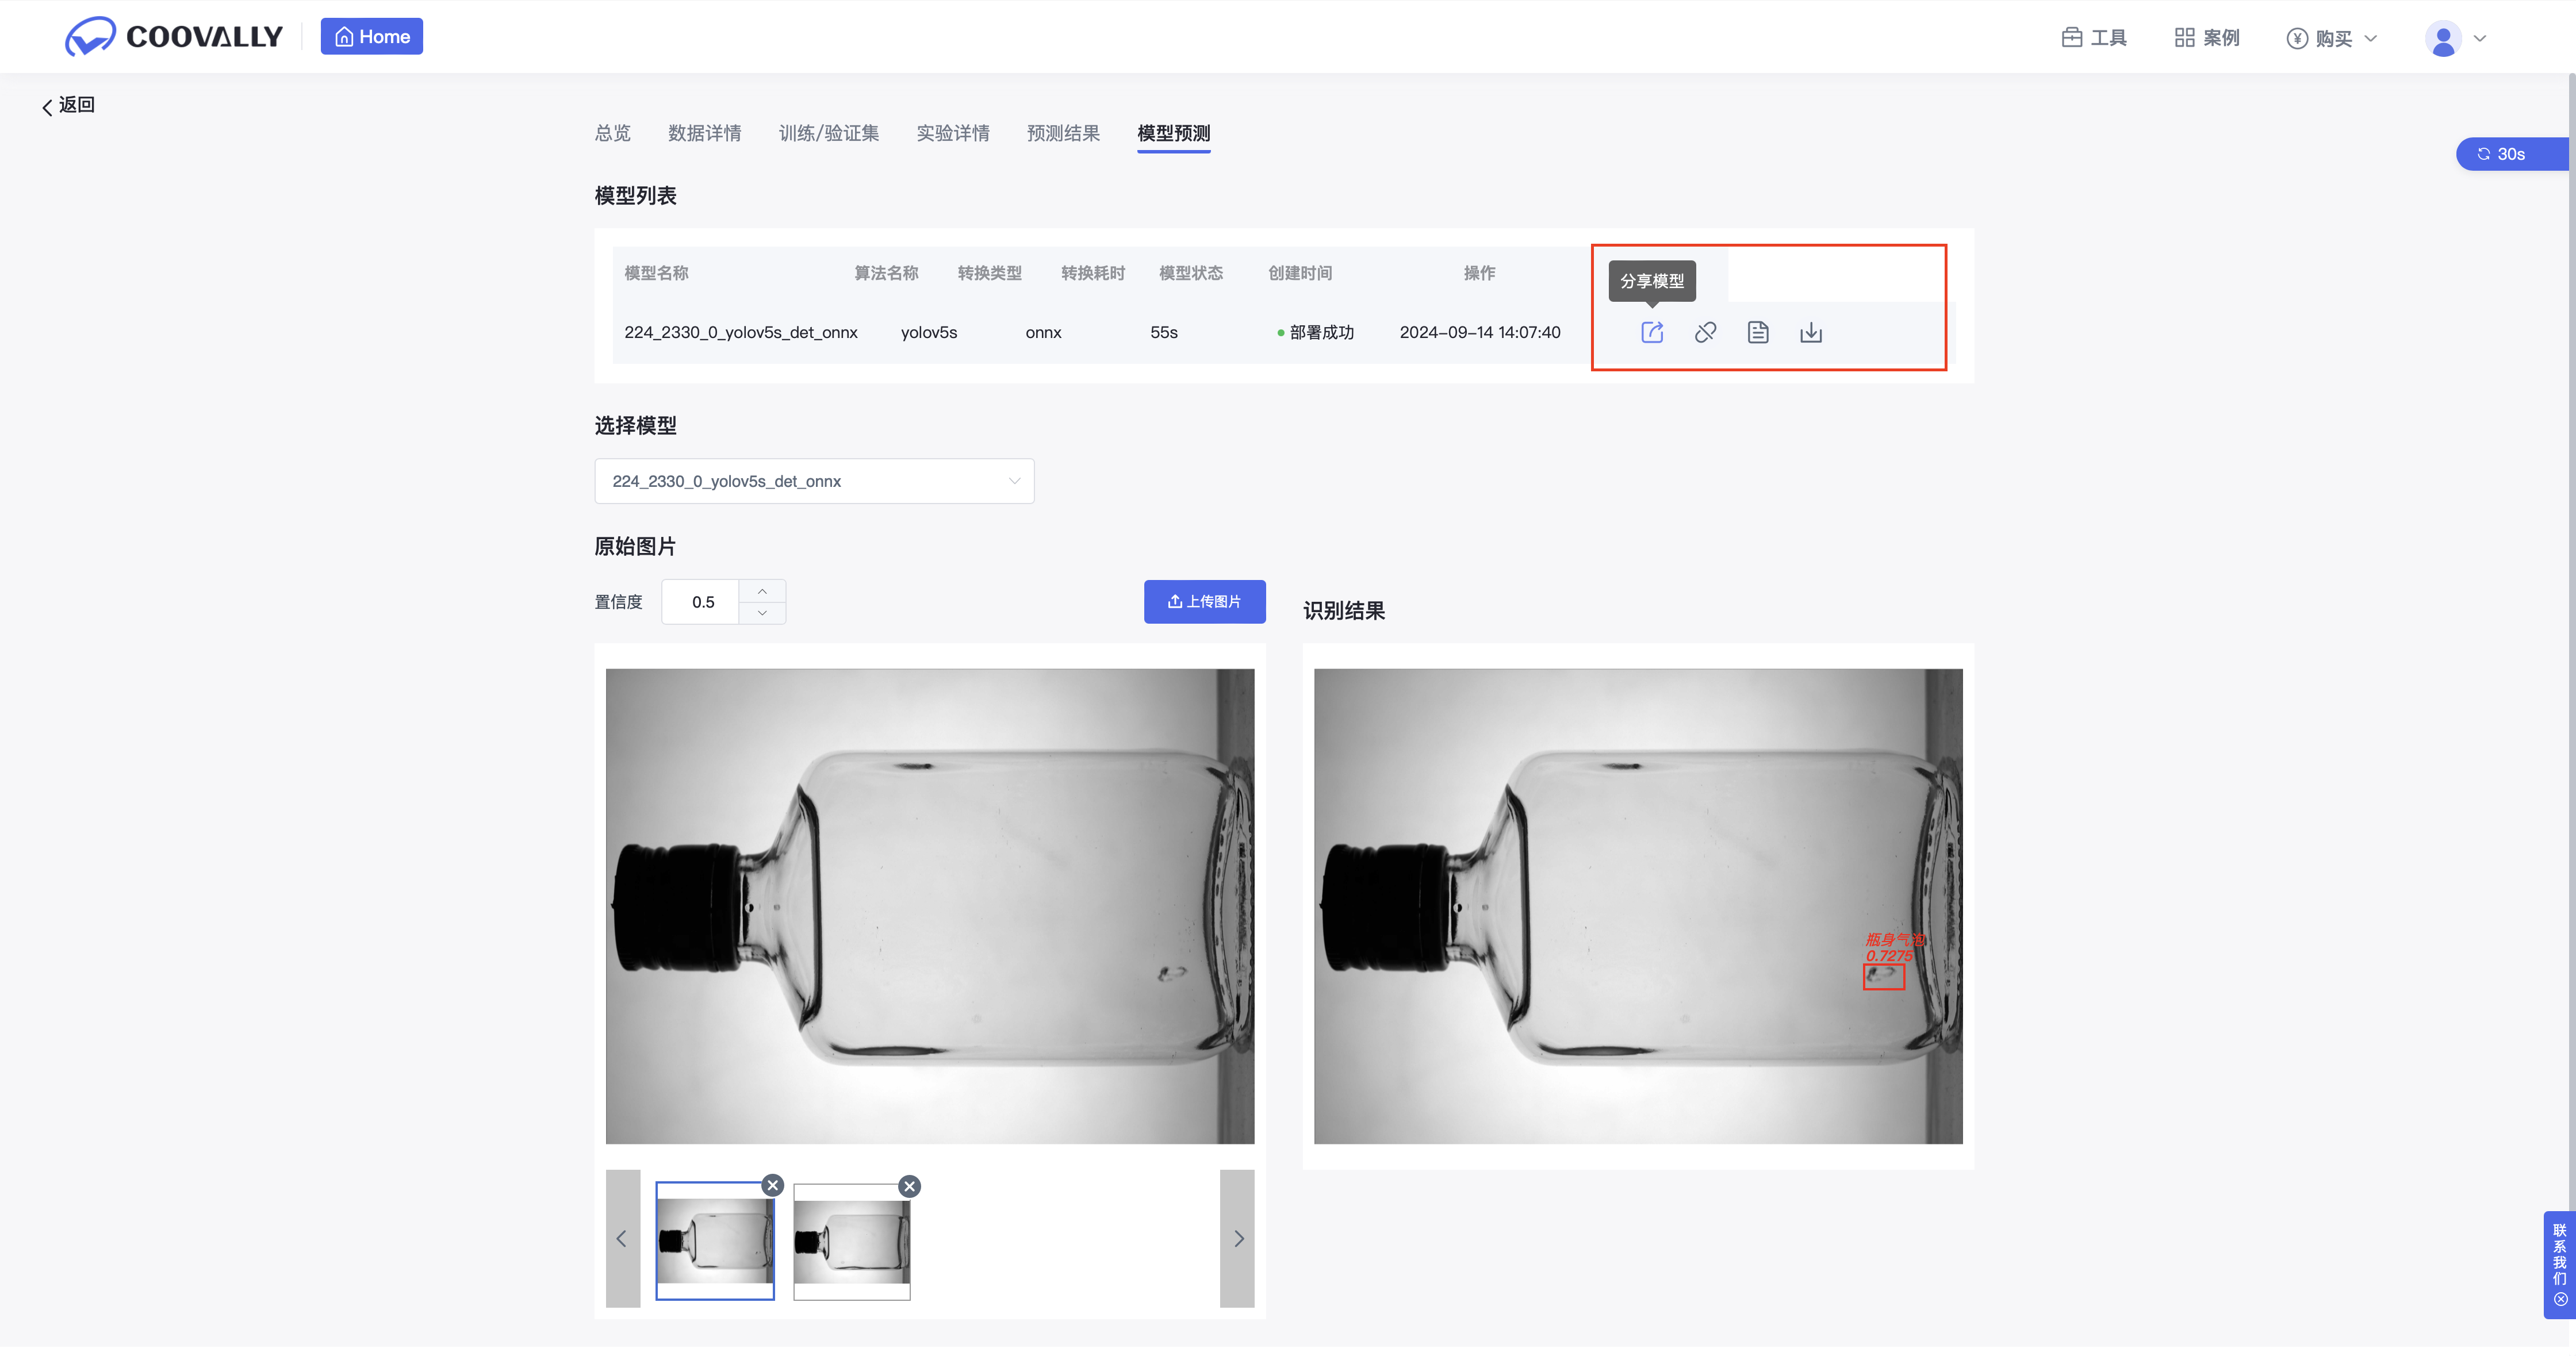Switch to the 预测结果 tab
The width and height of the screenshot is (2576, 1356).
click(x=1063, y=133)
